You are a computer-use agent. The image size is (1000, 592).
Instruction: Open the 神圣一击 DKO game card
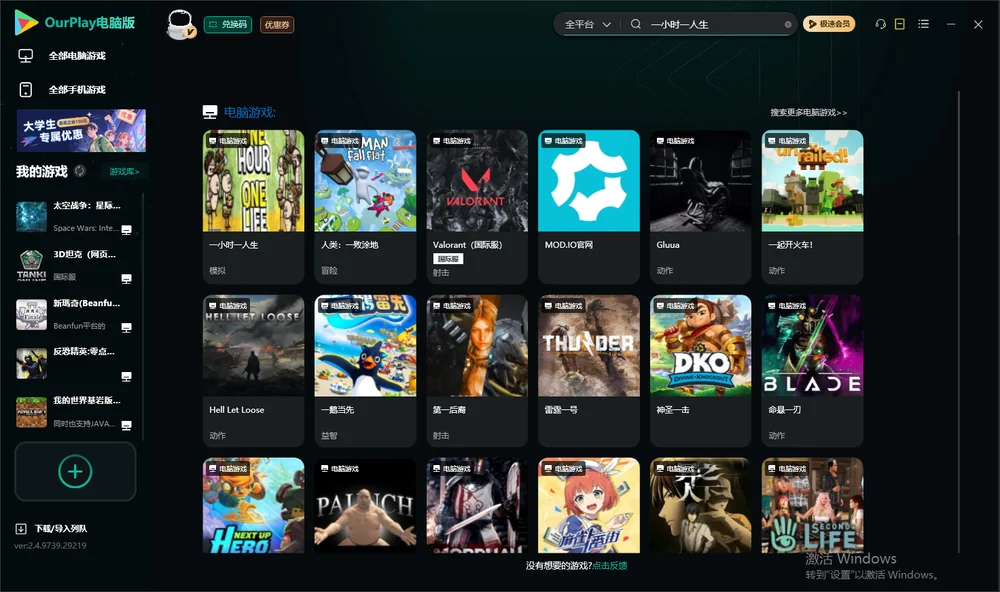(700, 371)
